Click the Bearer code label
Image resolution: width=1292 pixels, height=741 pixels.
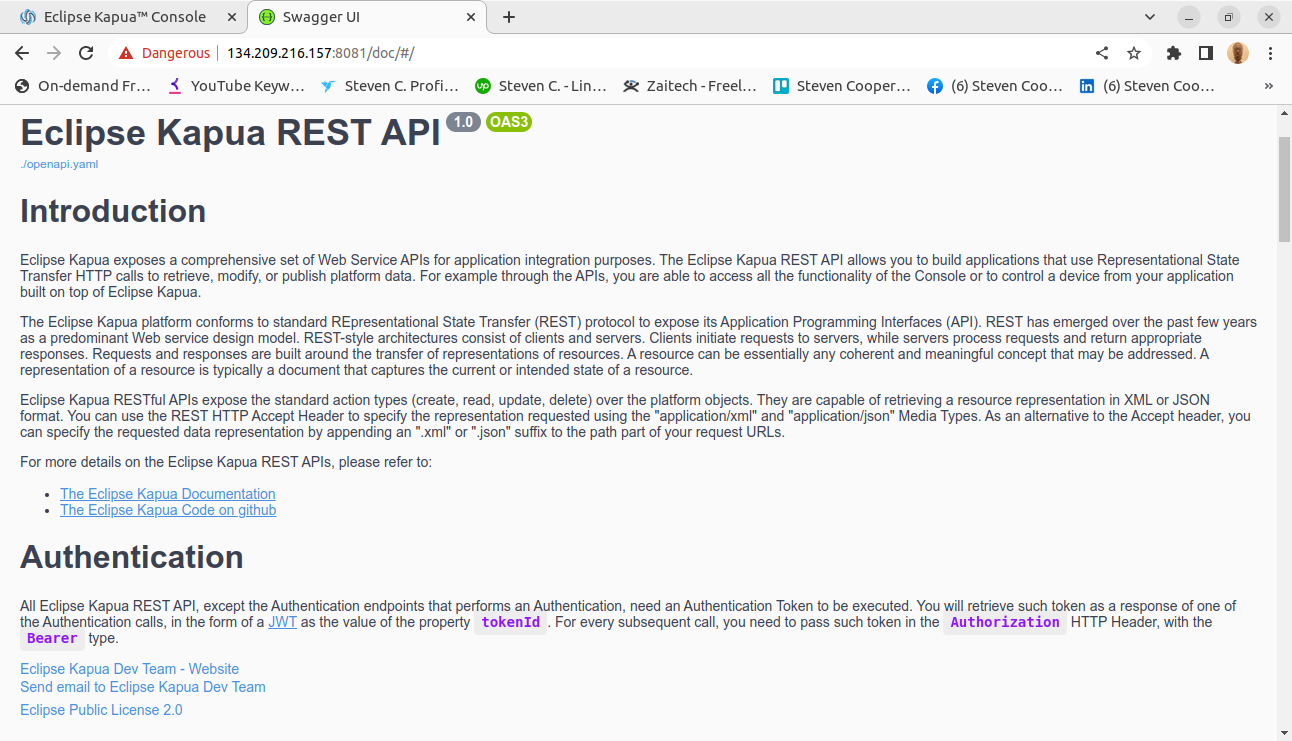[52, 639]
